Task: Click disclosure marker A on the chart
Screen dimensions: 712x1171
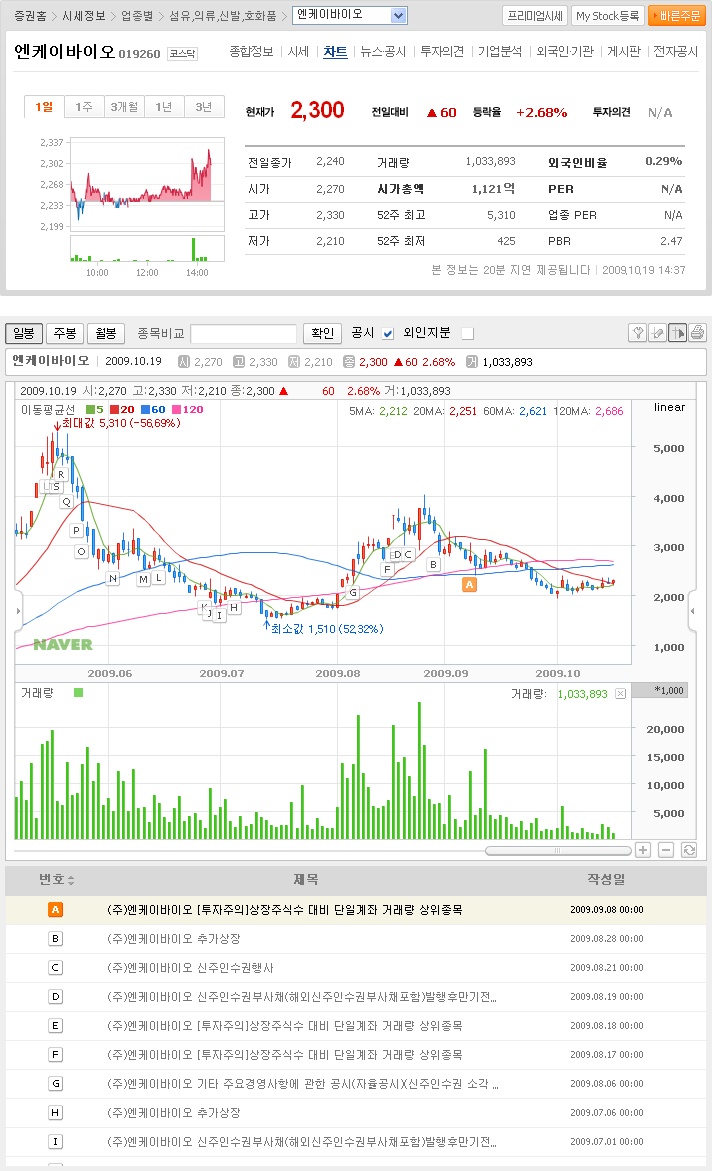Action: 469,585
